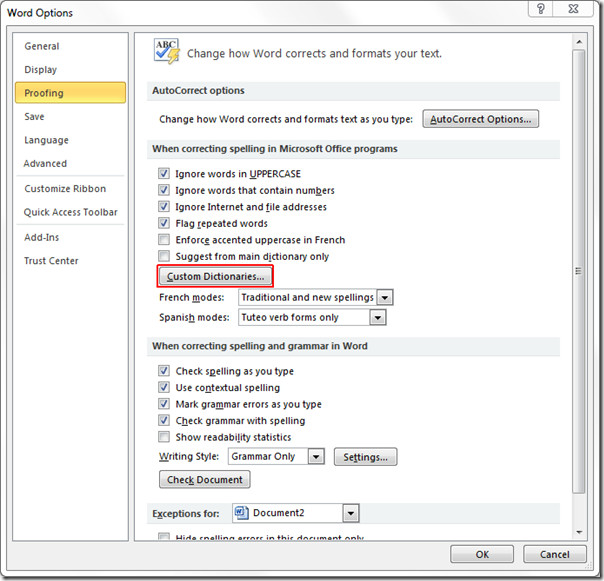Enable Suggest from main dictionary only
Viewport: 604px width, 581px height.
click(x=164, y=256)
